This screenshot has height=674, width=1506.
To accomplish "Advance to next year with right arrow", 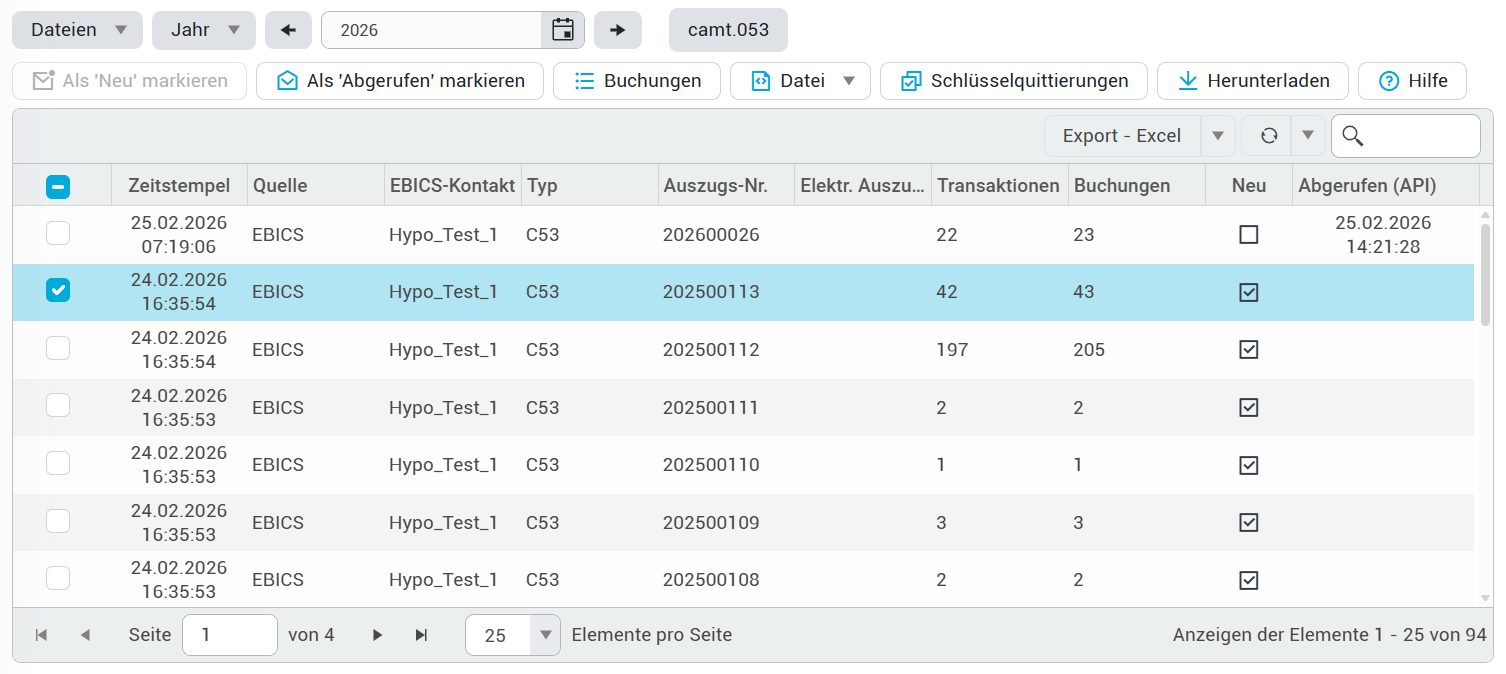I will (x=617, y=30).
